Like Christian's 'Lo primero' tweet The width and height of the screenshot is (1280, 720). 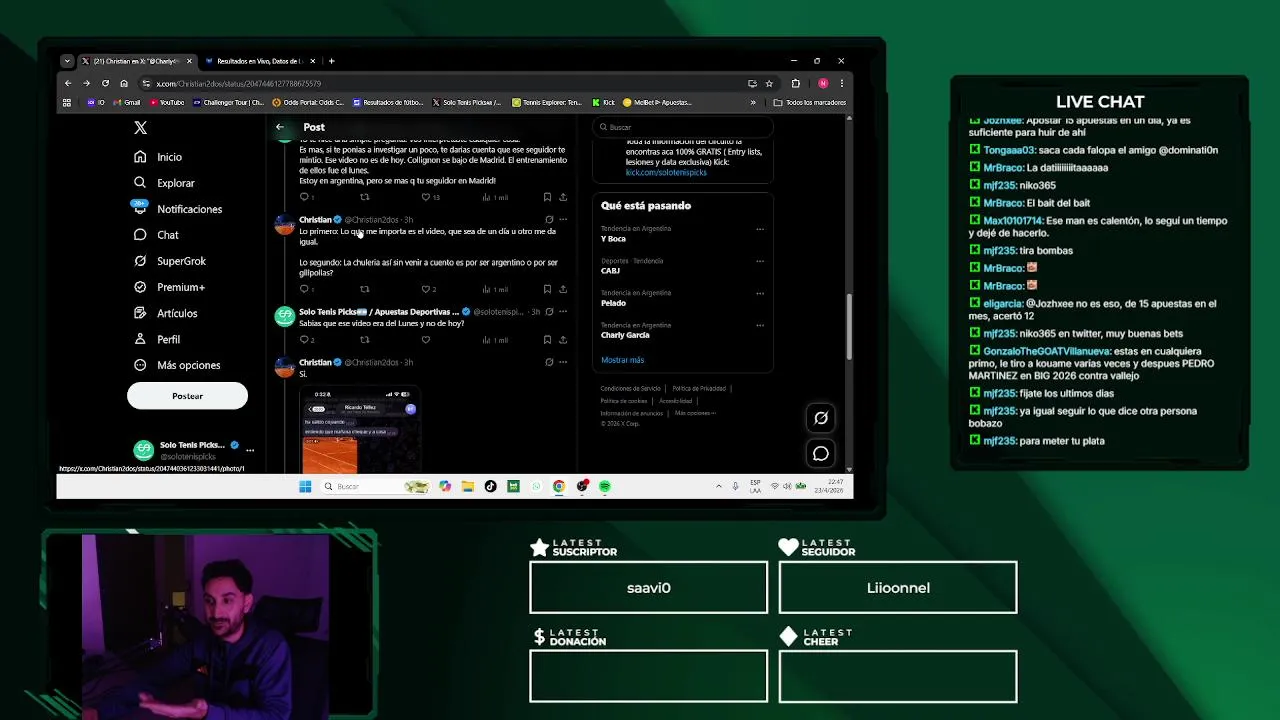tap(425, 289)
